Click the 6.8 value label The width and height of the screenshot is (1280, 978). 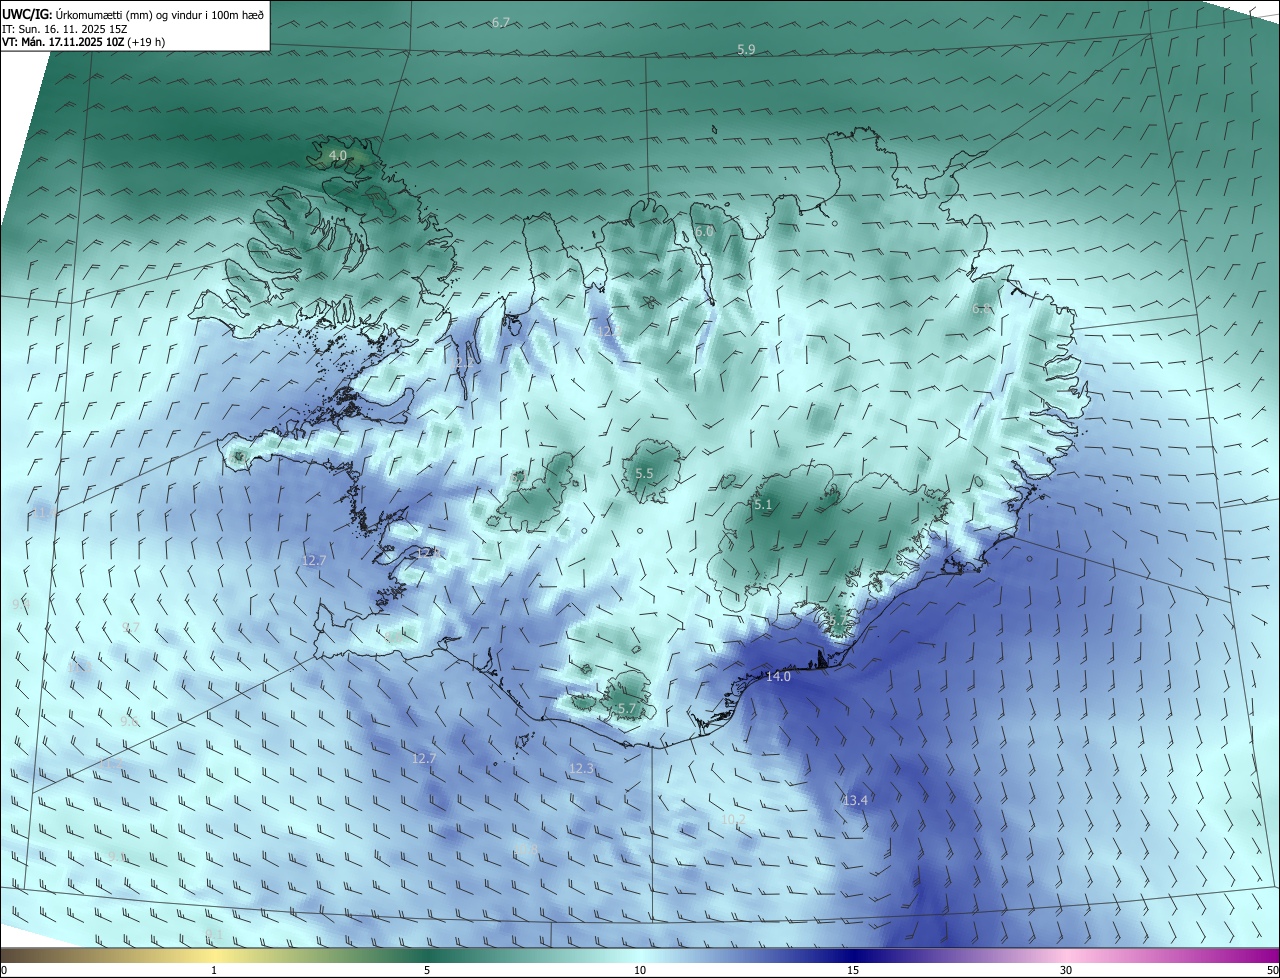[x=982, y=309]
